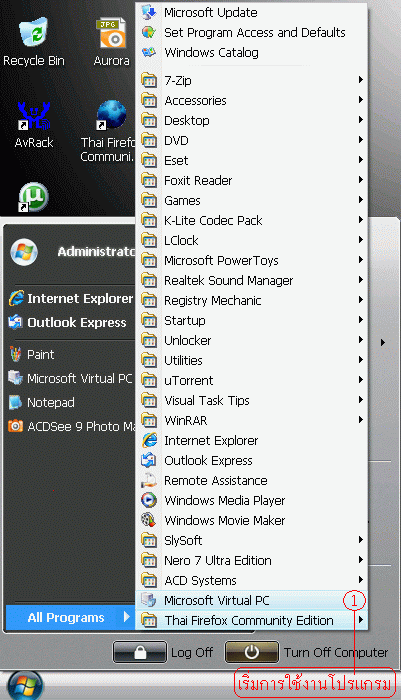Screen dimensions: 401x700
Task: Open the Registry Mechanic folder
Action: tap(251, 300)
